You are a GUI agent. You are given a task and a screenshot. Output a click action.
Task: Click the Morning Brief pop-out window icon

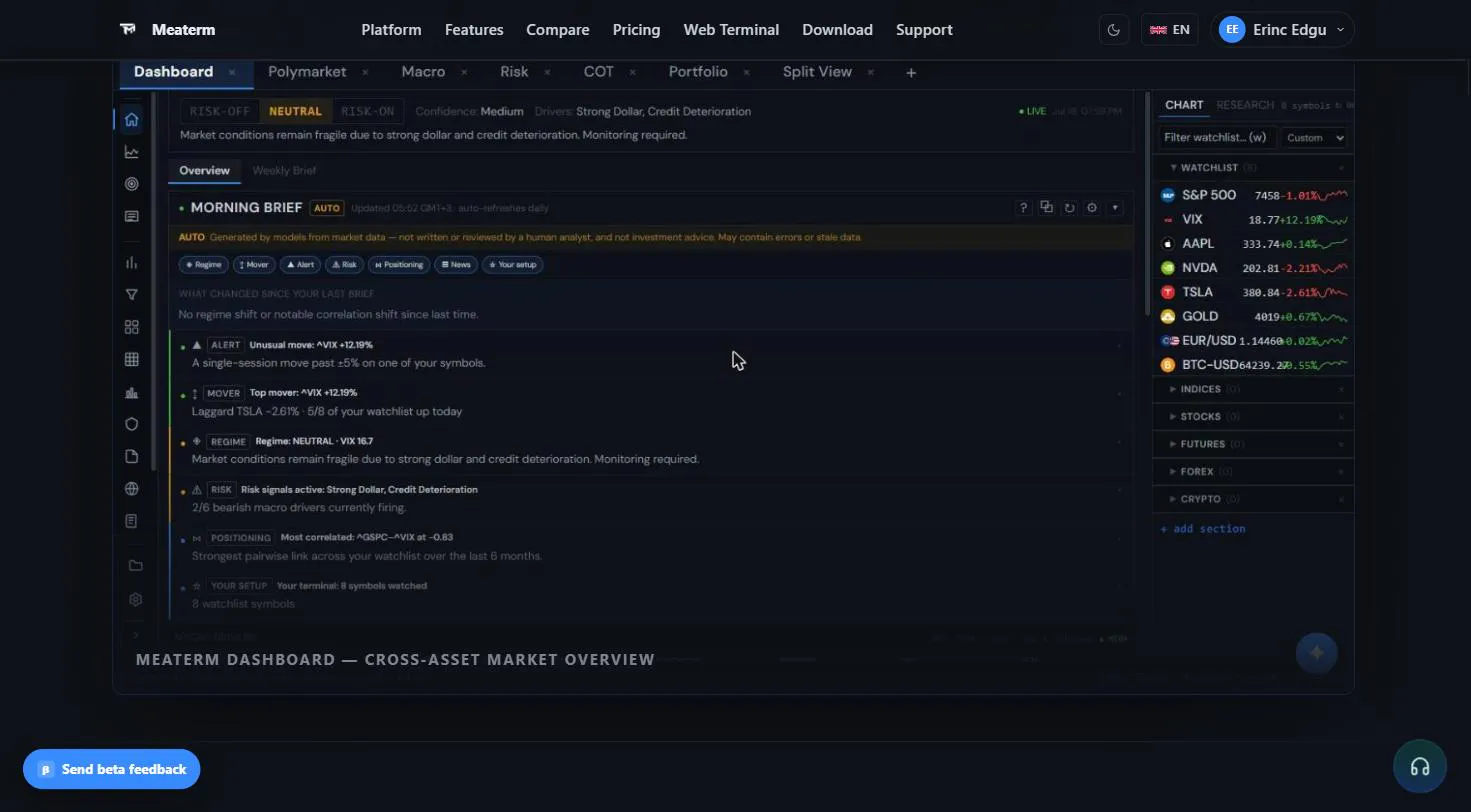pyautogui.click(x=1046, y=207)
